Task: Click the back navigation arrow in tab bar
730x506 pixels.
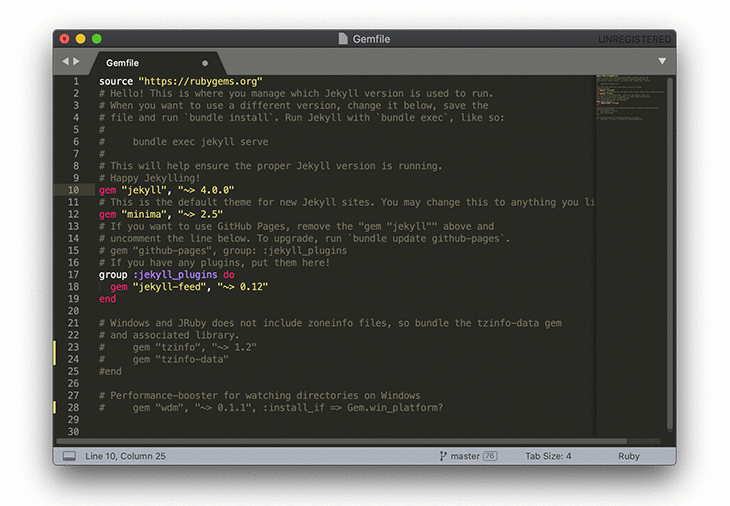Action: click(65, 61)
